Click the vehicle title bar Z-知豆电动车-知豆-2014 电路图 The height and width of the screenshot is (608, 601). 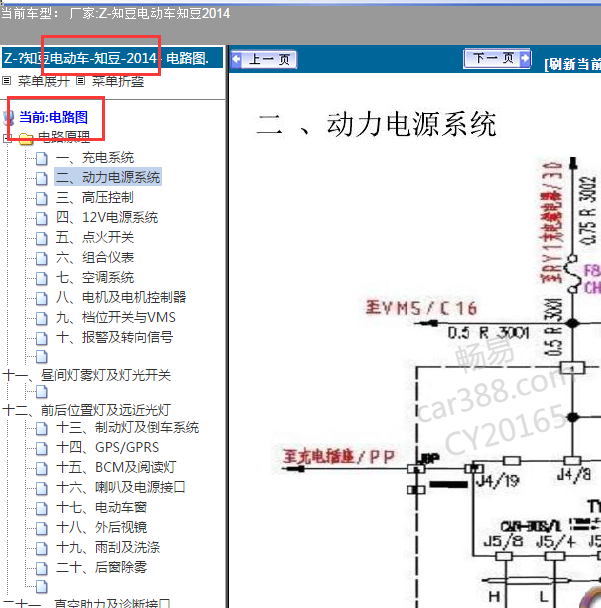point(112,58)
